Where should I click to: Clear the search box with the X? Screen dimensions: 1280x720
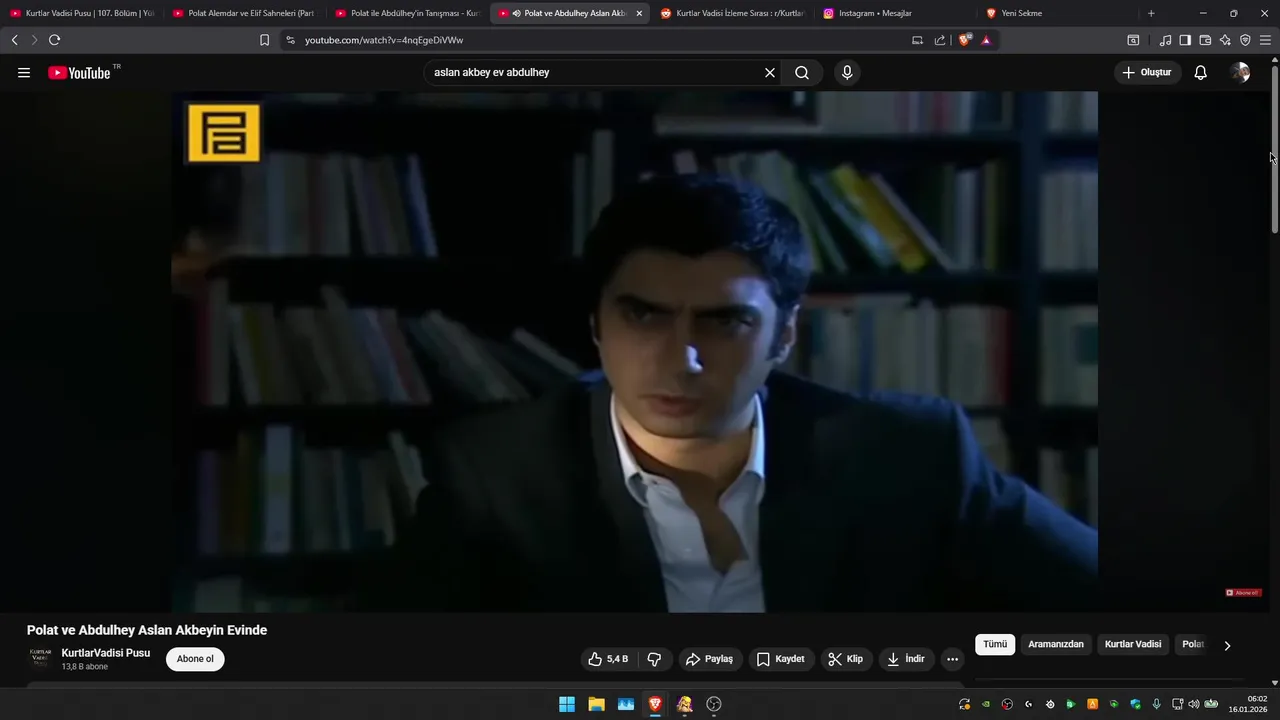click(x=770, y=73)
